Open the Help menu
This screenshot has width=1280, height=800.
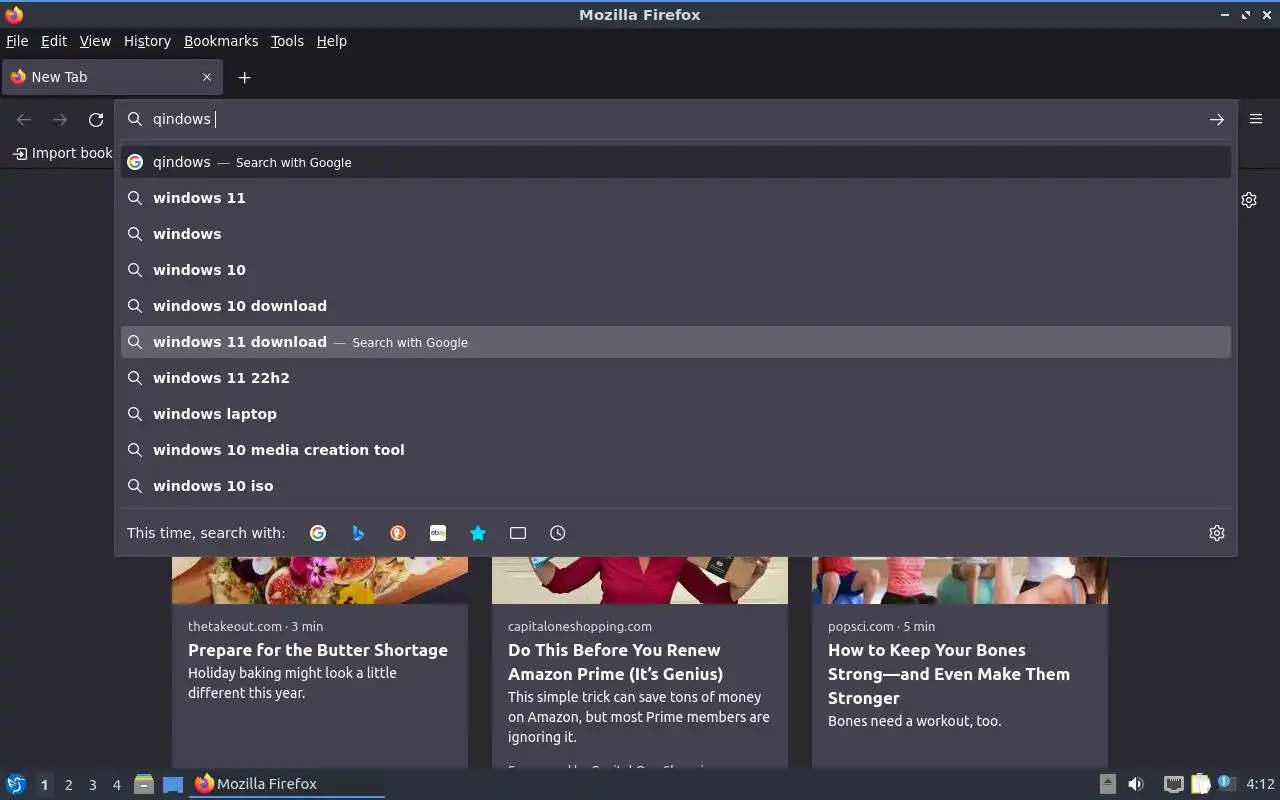[x=332, y=41]
